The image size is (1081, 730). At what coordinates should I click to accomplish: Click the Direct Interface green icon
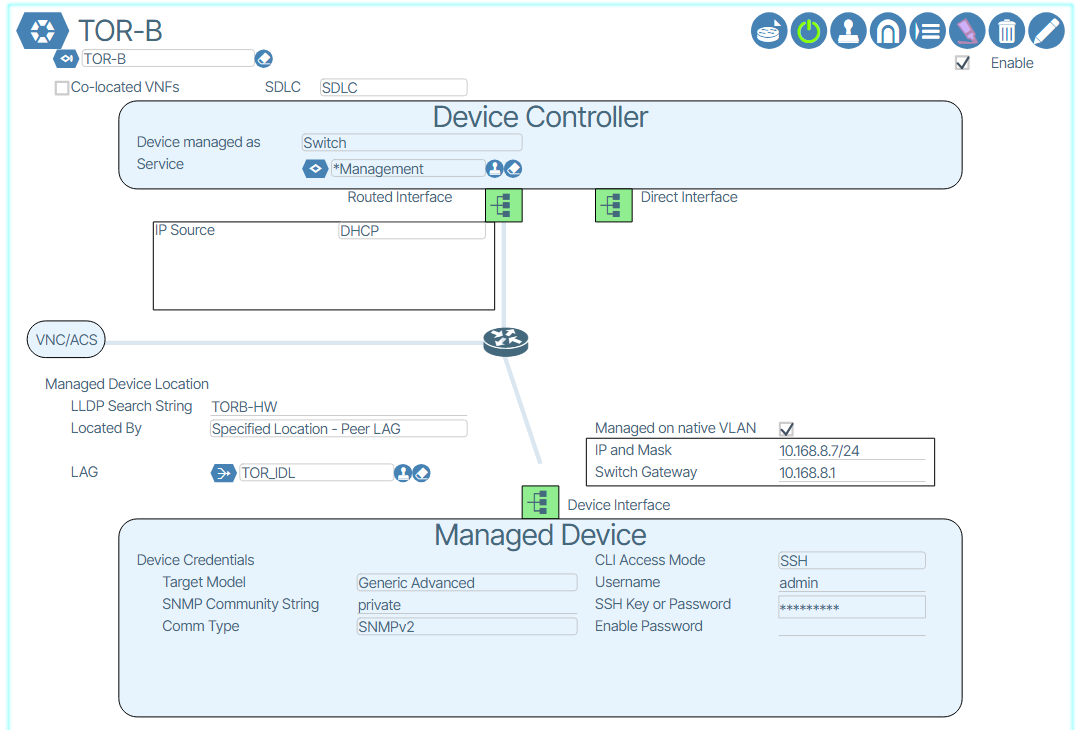coord(613,205)
